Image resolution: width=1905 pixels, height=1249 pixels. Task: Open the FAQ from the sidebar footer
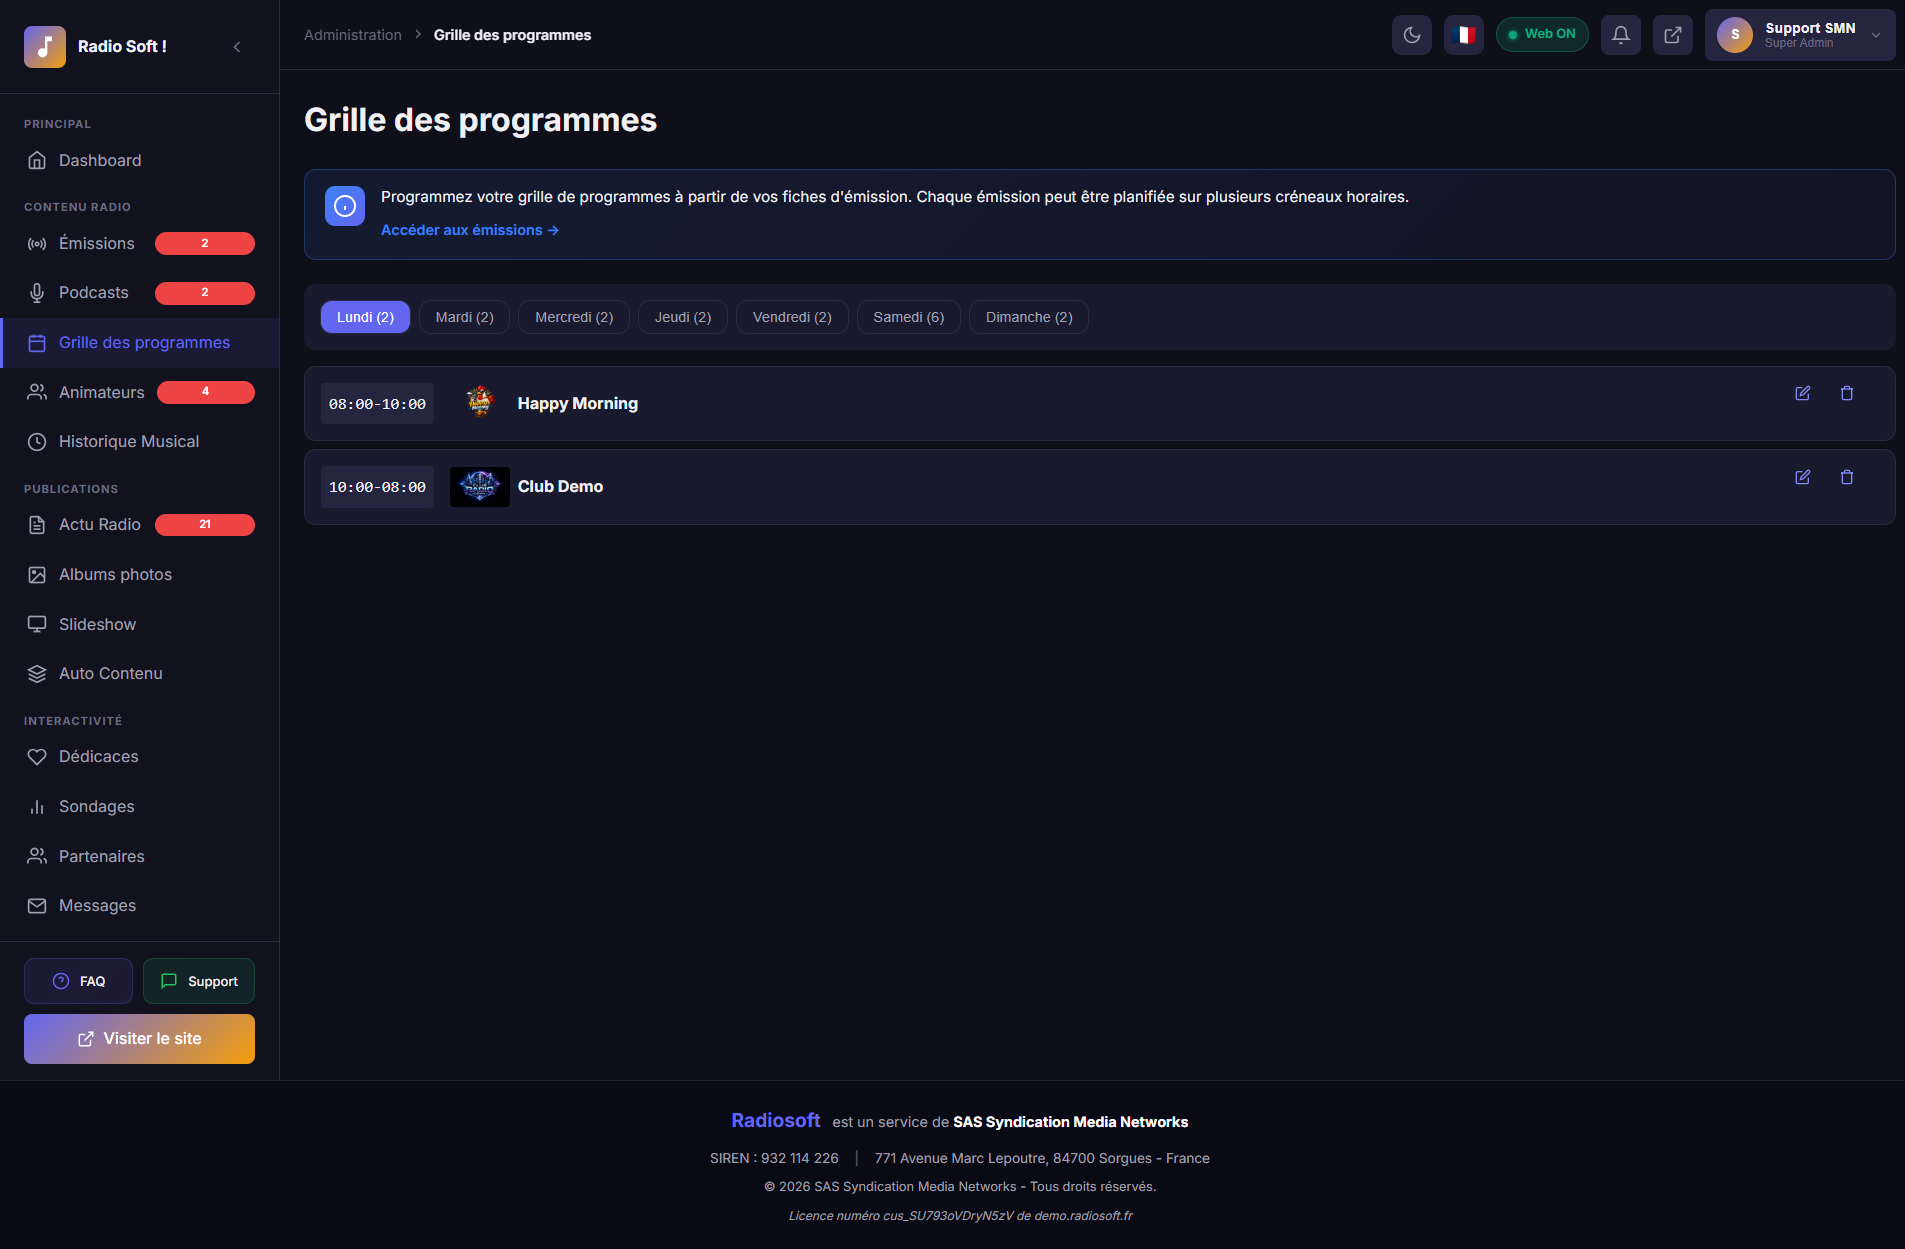(77, 981)
